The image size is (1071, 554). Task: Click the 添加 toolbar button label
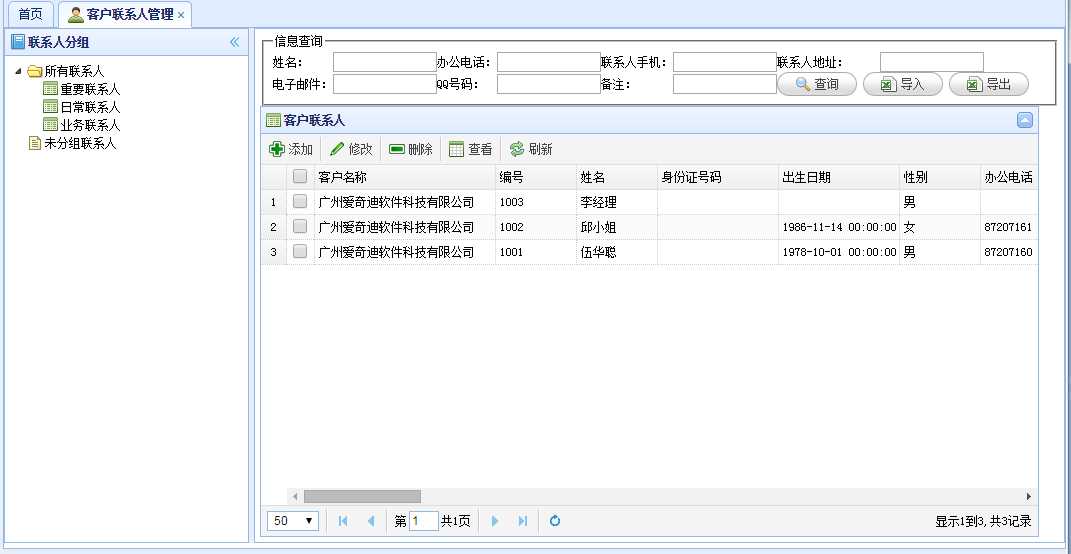click(301, 149)
